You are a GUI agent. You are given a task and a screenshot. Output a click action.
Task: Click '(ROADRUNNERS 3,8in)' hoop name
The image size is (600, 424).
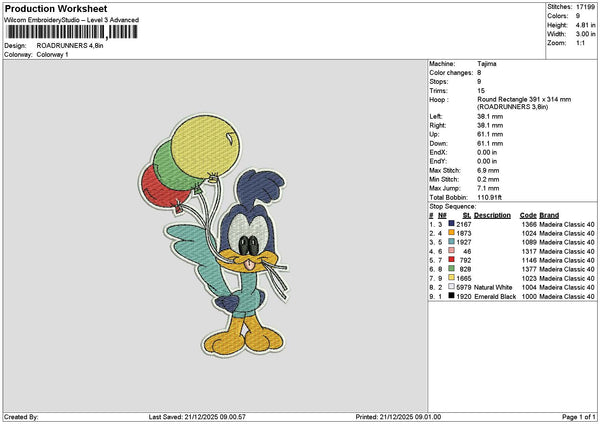click(x=513, y=107)
